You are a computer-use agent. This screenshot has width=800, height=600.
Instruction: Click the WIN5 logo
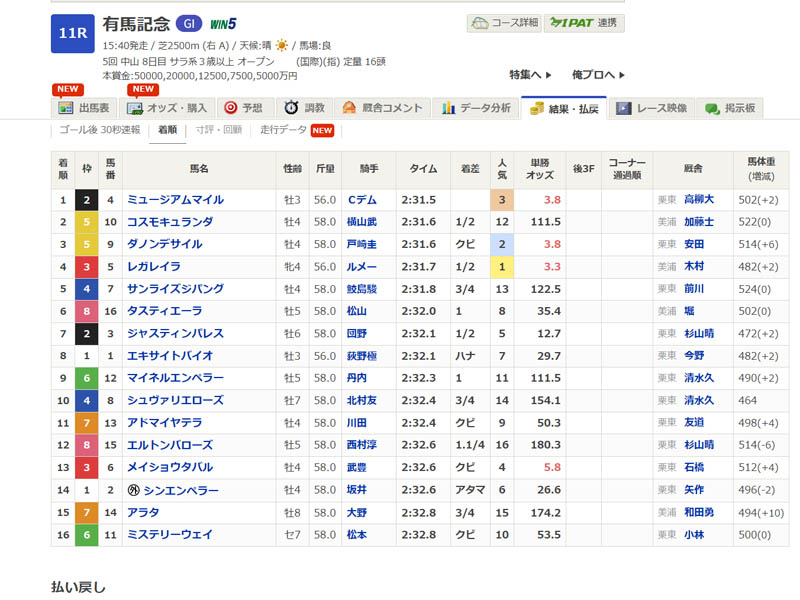pyautogui.click(x=223, y=24)
